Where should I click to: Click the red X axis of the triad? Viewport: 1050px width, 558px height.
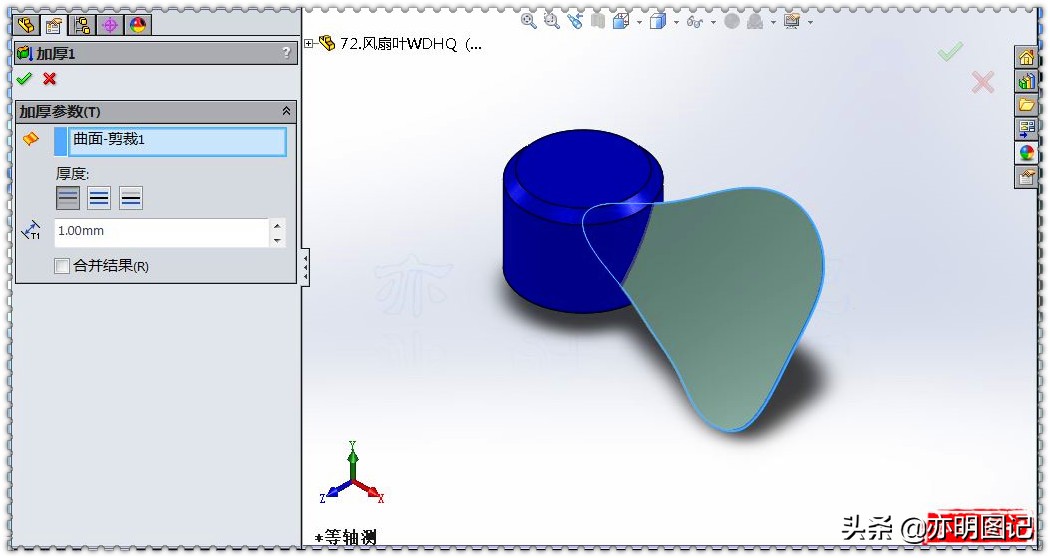370,491
